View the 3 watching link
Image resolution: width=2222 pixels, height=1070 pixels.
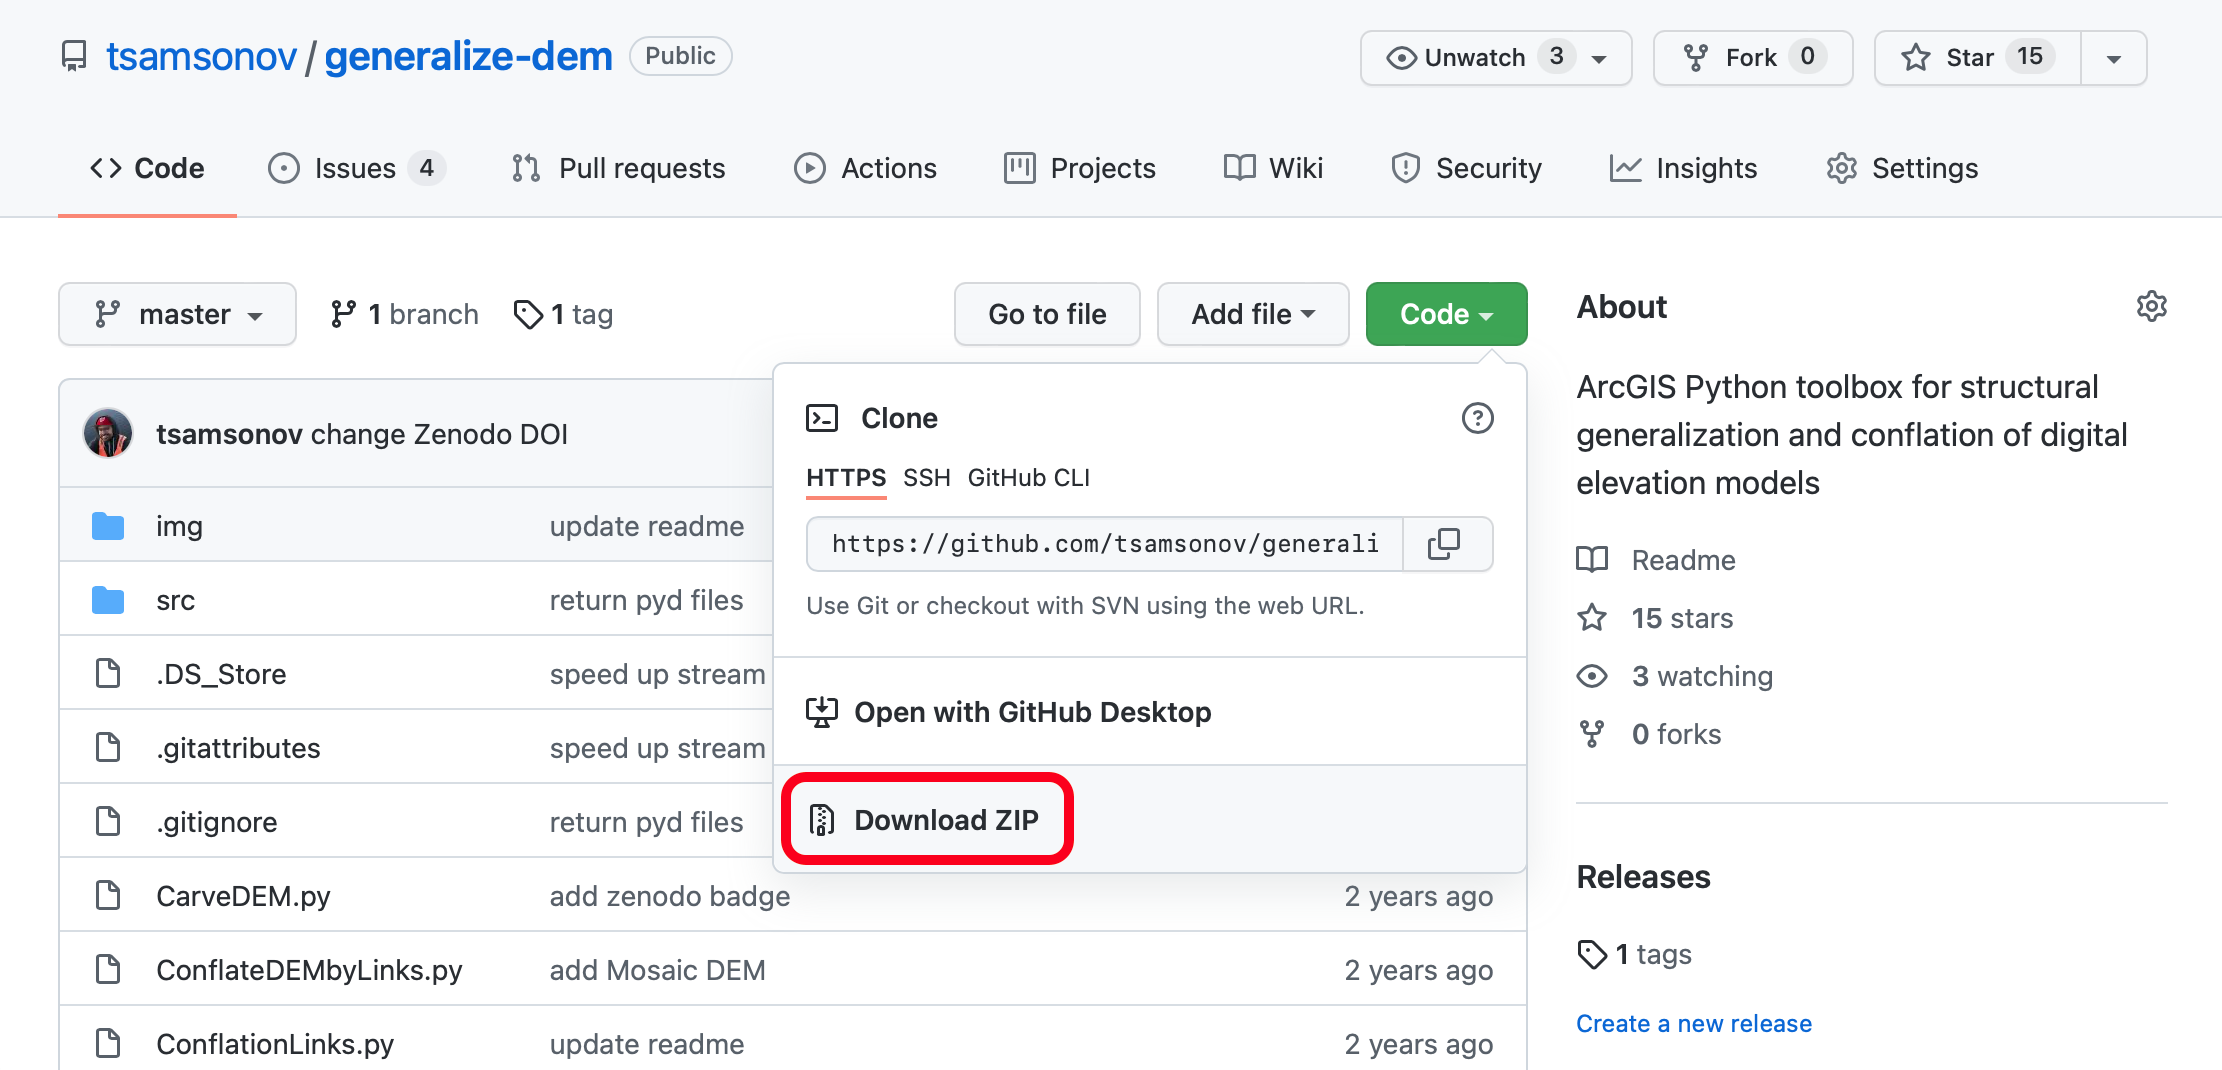pos(1676,676)
